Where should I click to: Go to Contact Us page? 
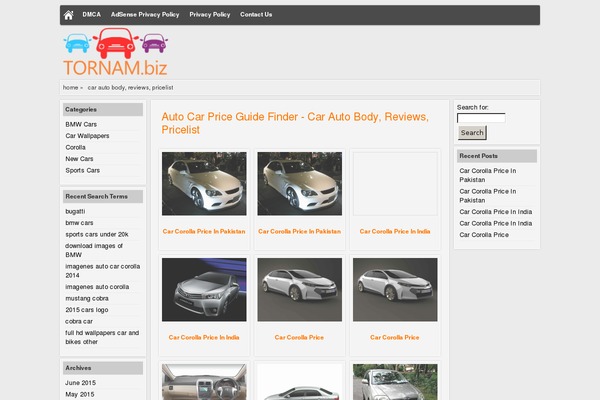[256, 15]
